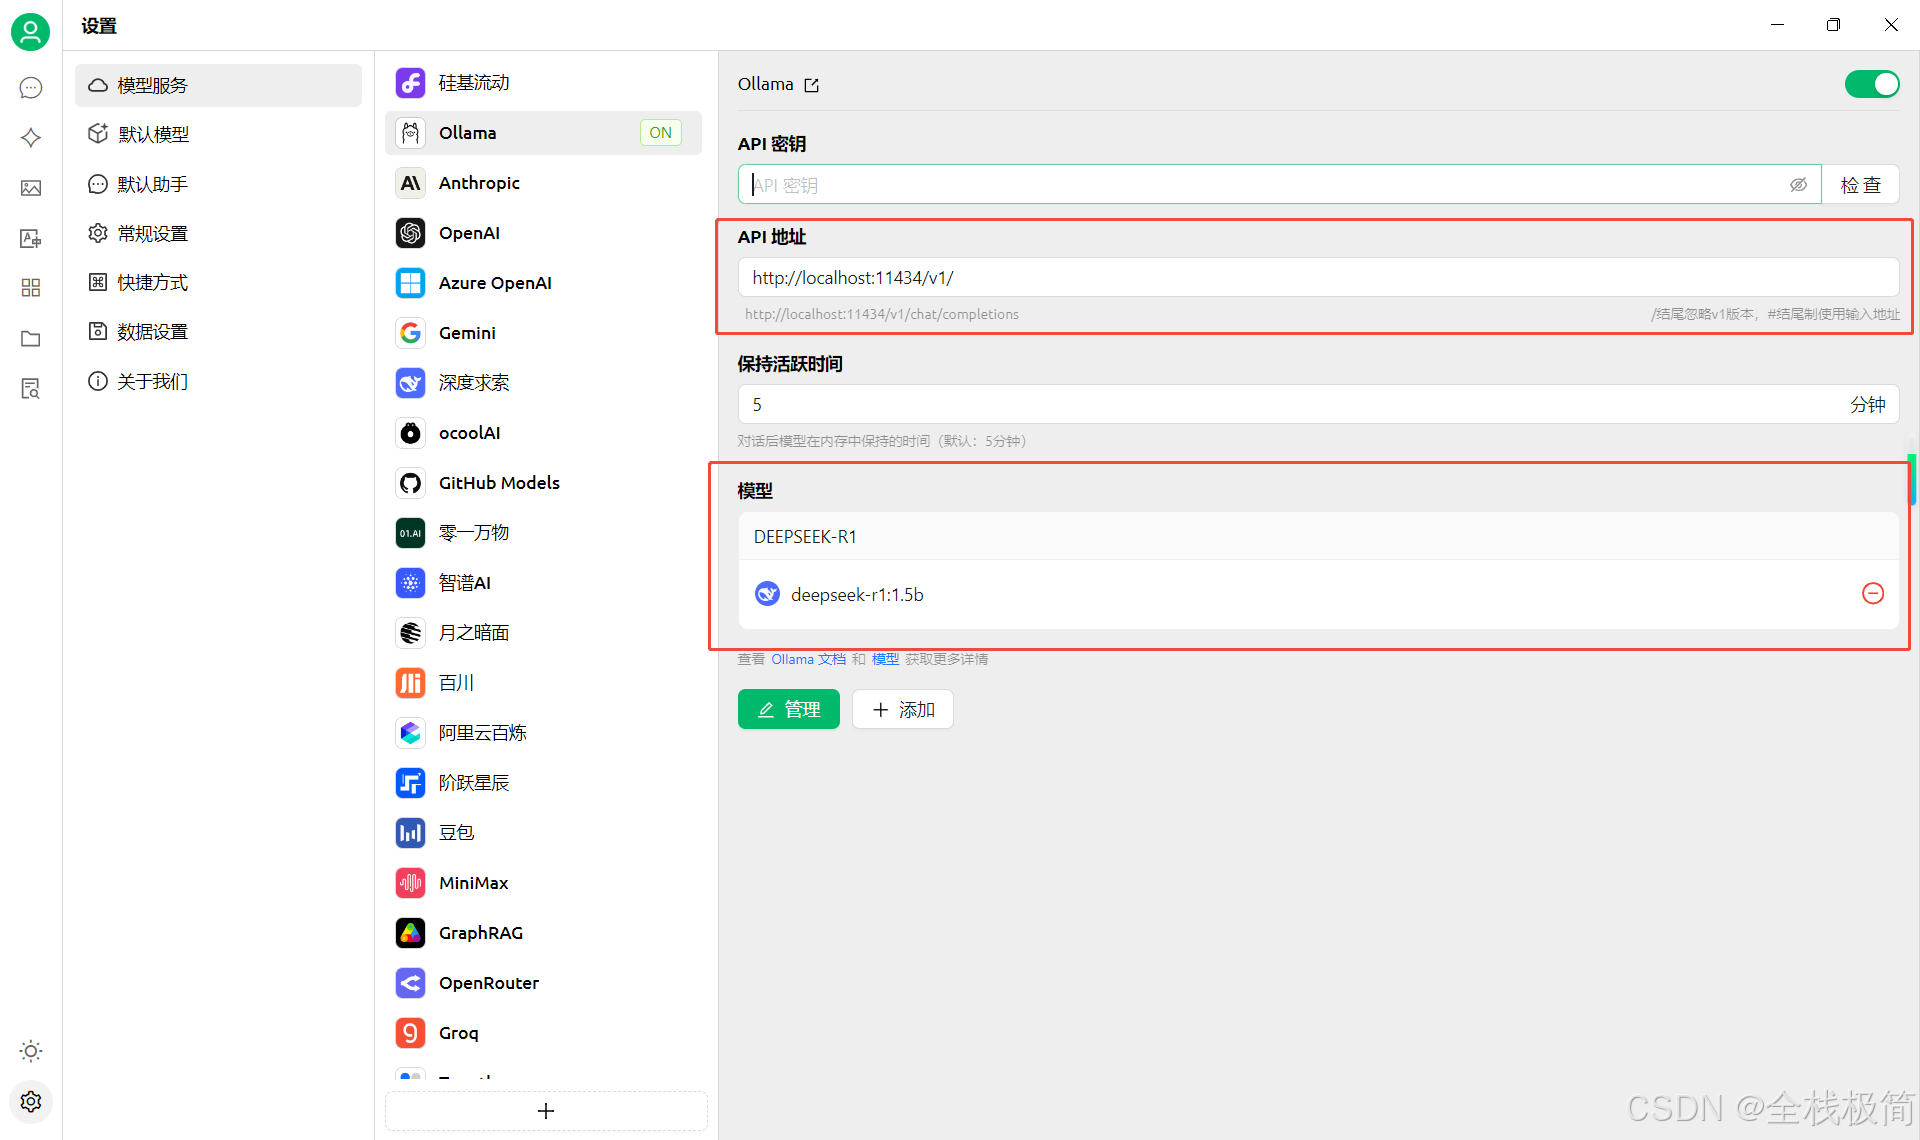
Task: Click the 管理 manage models button
Action: pos(788,710)
